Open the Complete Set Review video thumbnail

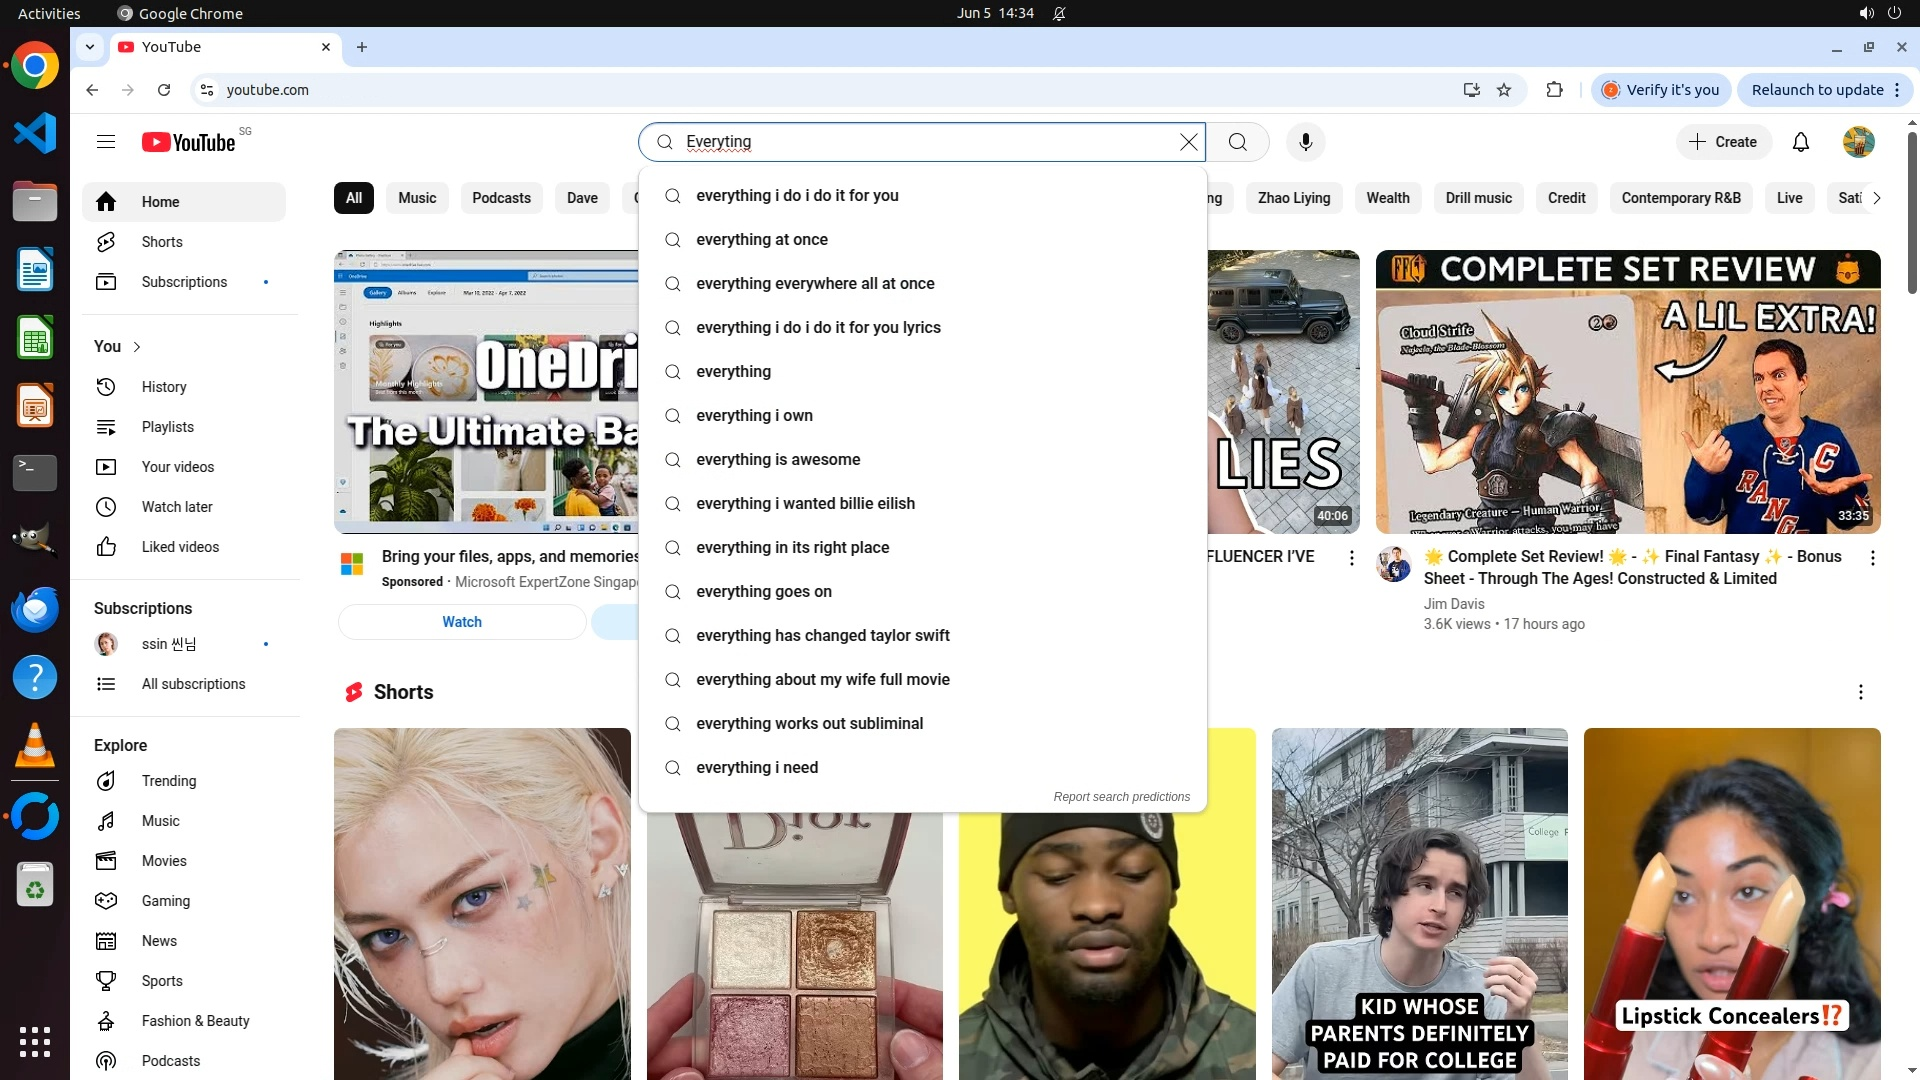coord(1627,391)
